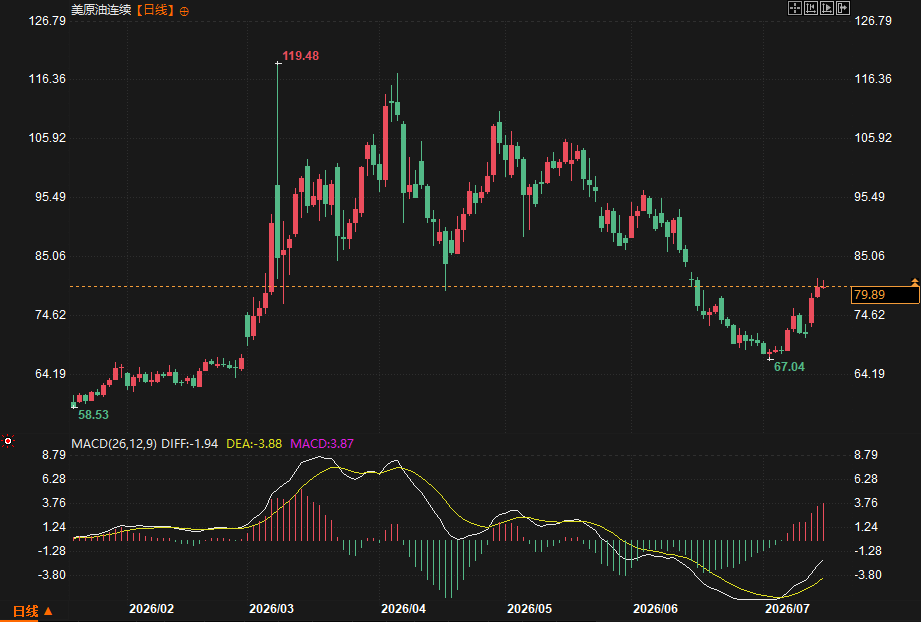The image size is (921, 622).
Task: Click orange double-arrow above 79.89 tag
Action: pyautogui.click(x=915, y=283)
